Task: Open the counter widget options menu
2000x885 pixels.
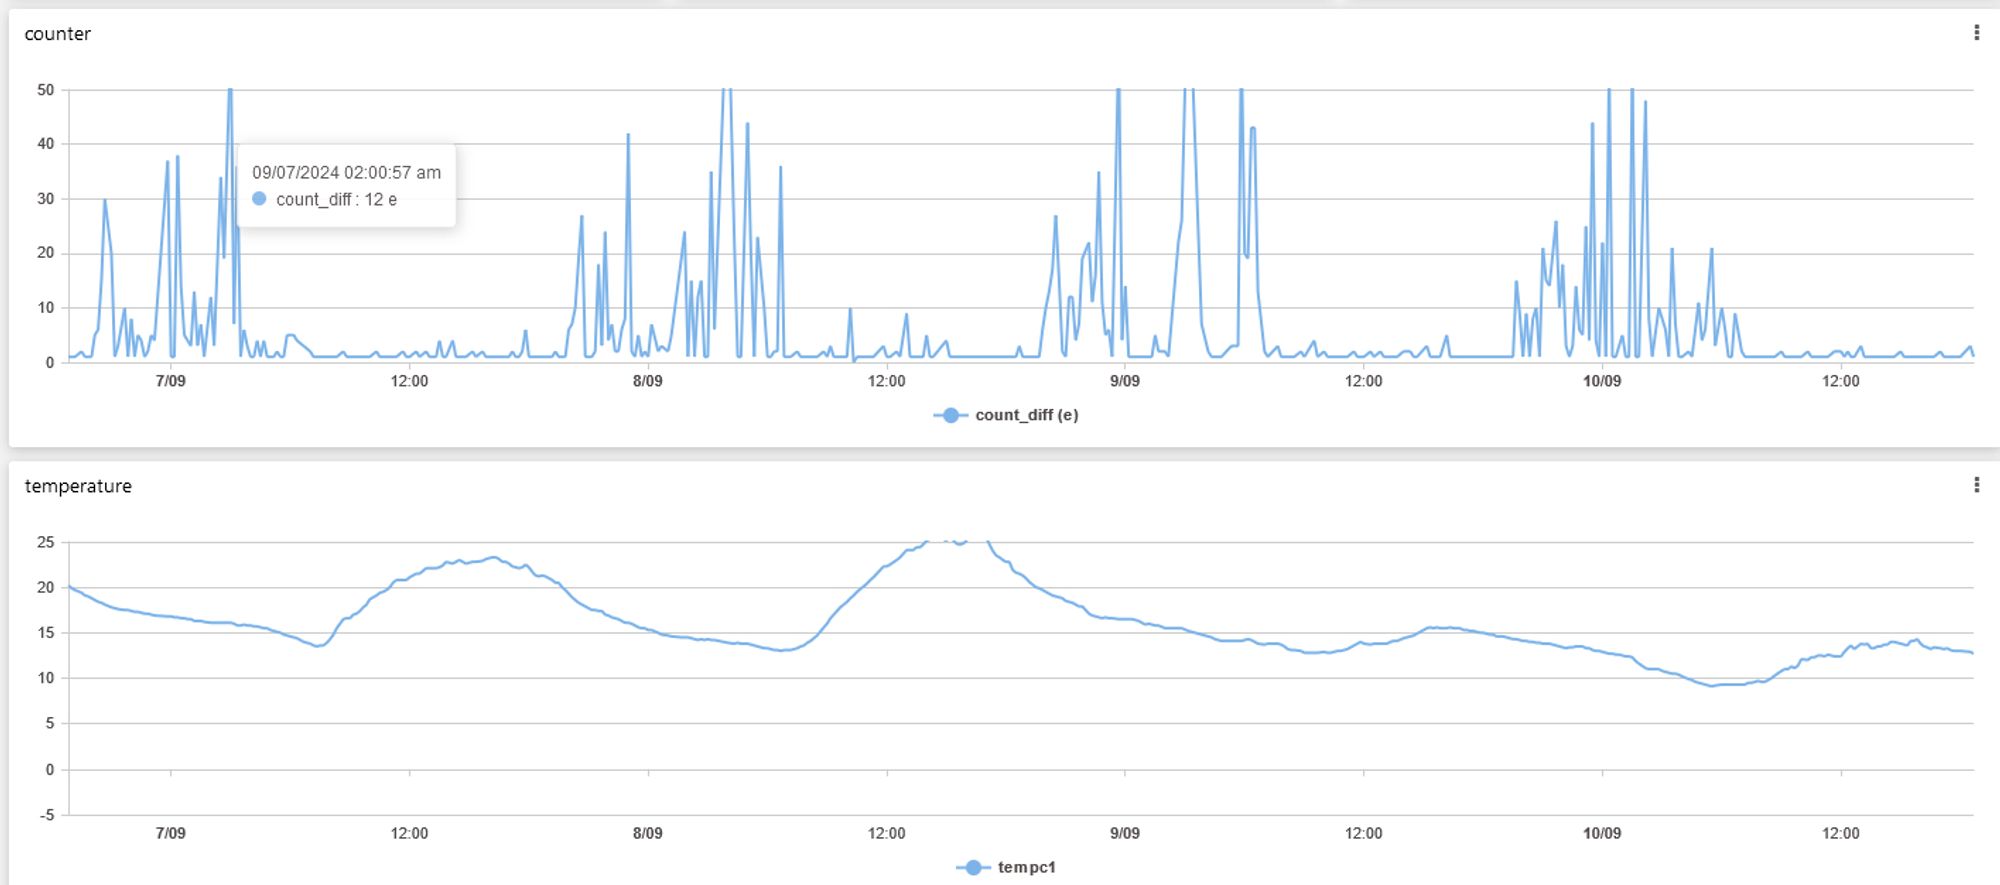Action: click(x=1976, y=33)
